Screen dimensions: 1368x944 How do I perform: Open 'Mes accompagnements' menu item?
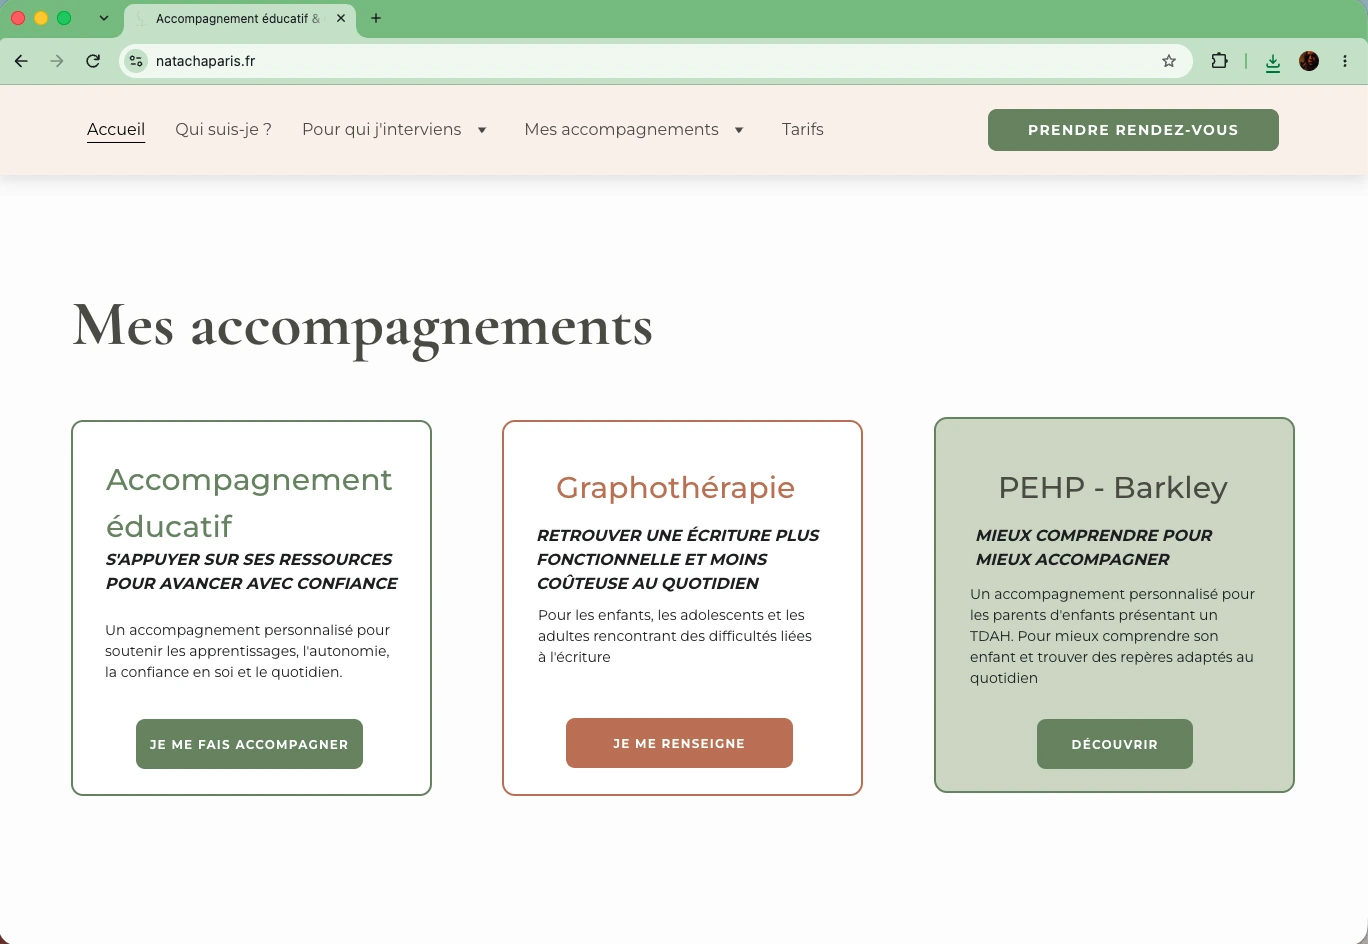622,129
